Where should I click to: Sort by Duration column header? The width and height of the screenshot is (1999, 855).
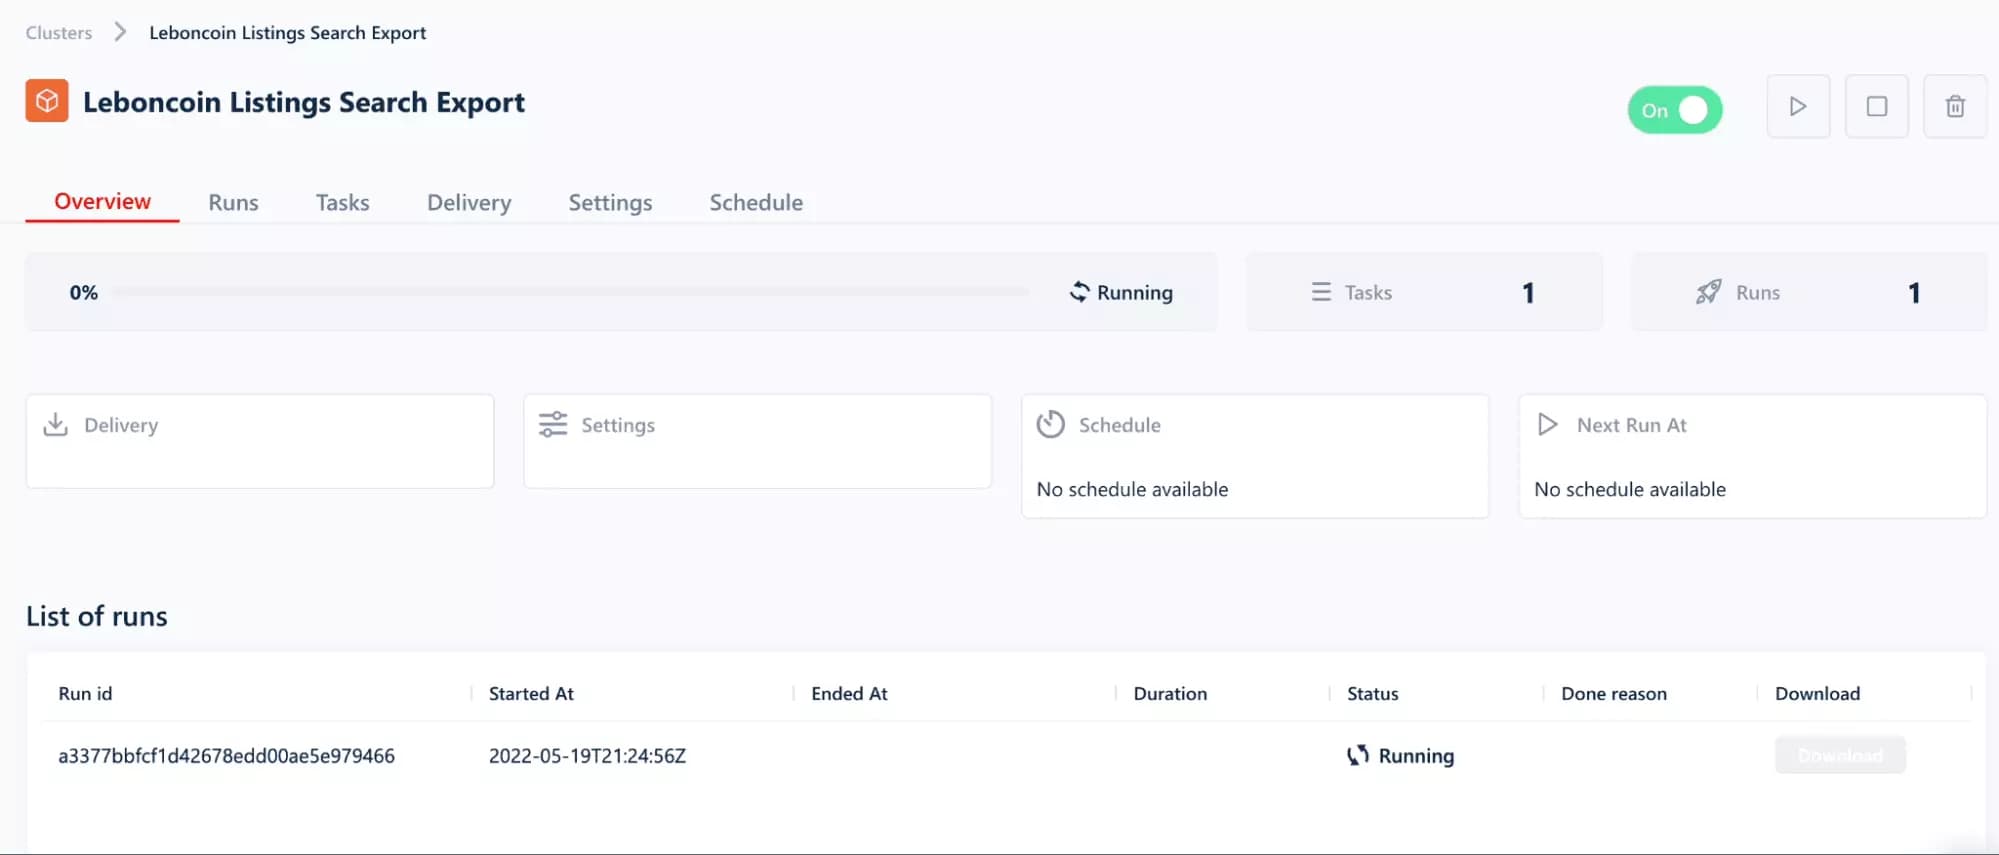[1170, 694]
